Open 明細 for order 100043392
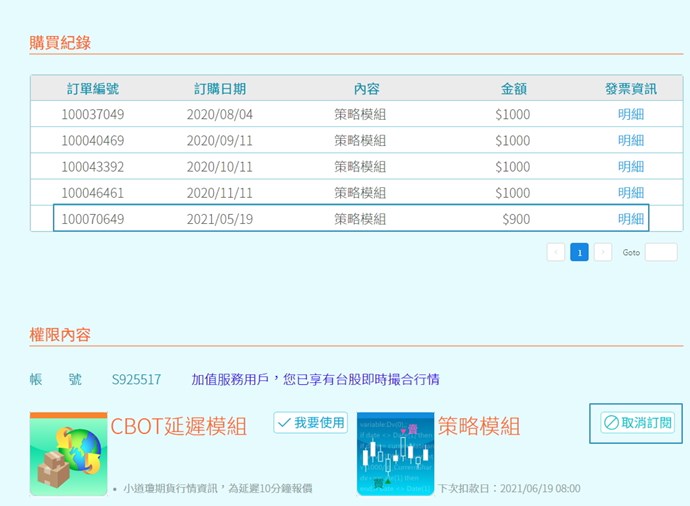 tap(631, 166)
